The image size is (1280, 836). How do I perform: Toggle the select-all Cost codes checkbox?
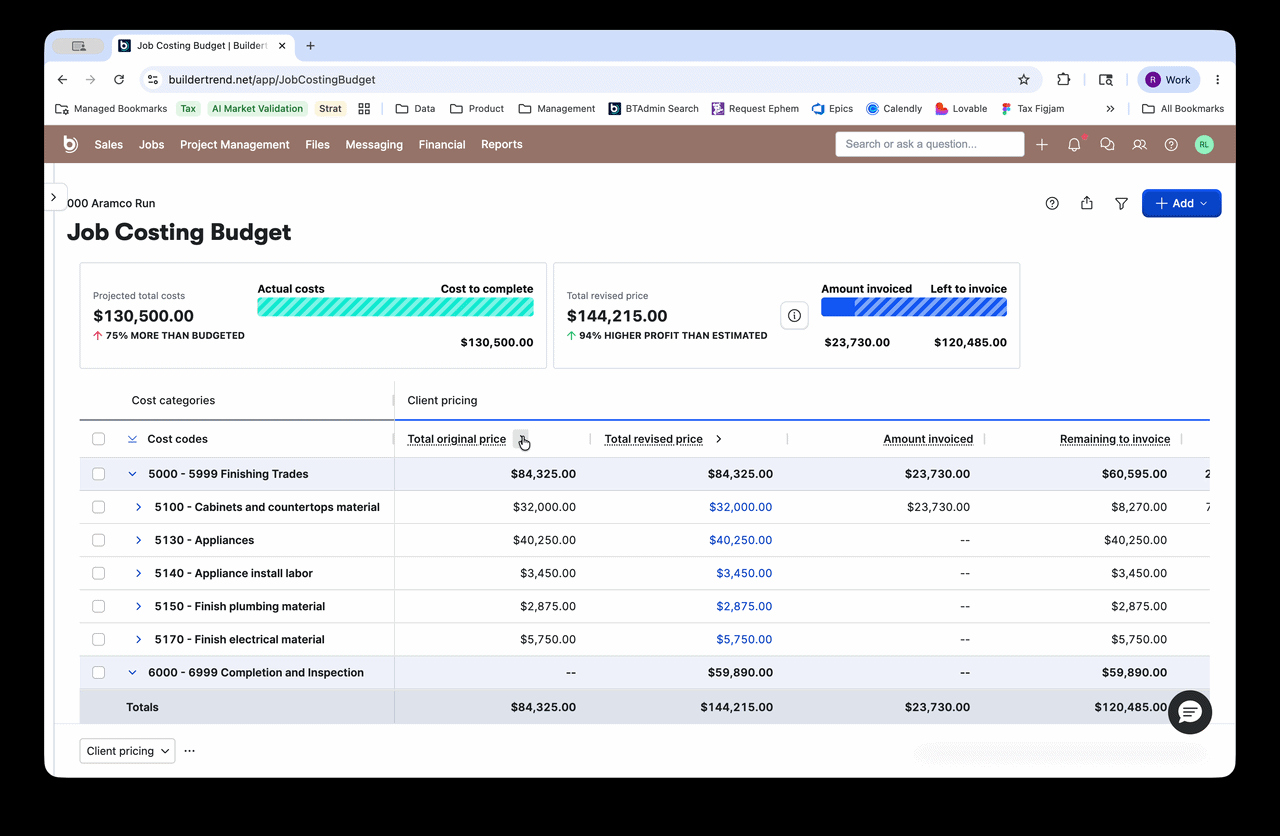coord(98,439)
